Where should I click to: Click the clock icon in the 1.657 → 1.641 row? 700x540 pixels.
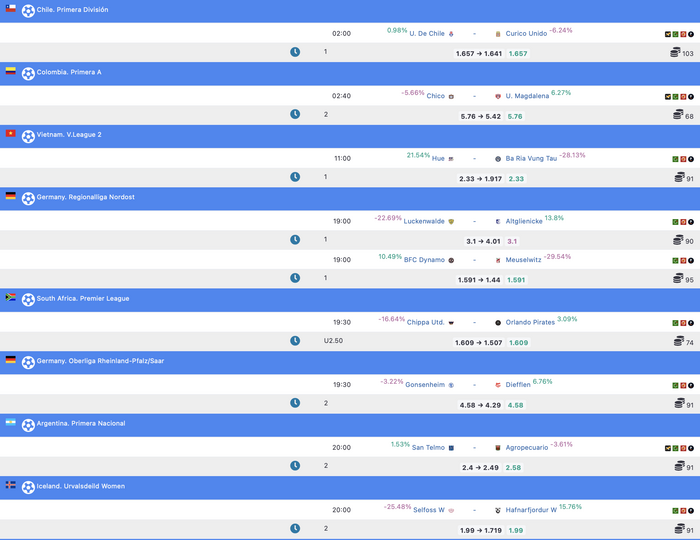click(x=295, y=52)
